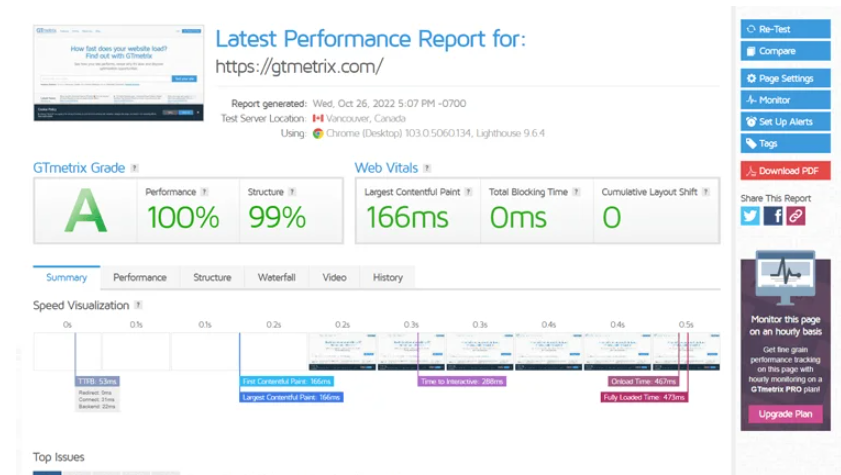The height and width of the screenshot is (475, 841).
Task: Click the Upgrade Plan button
Action: pyautogui.click(x=785, y=414)
